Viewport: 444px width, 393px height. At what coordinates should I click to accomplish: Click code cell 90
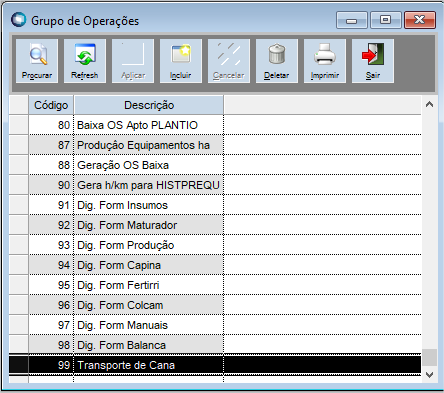pyautogui.click(x=51, y=185)
